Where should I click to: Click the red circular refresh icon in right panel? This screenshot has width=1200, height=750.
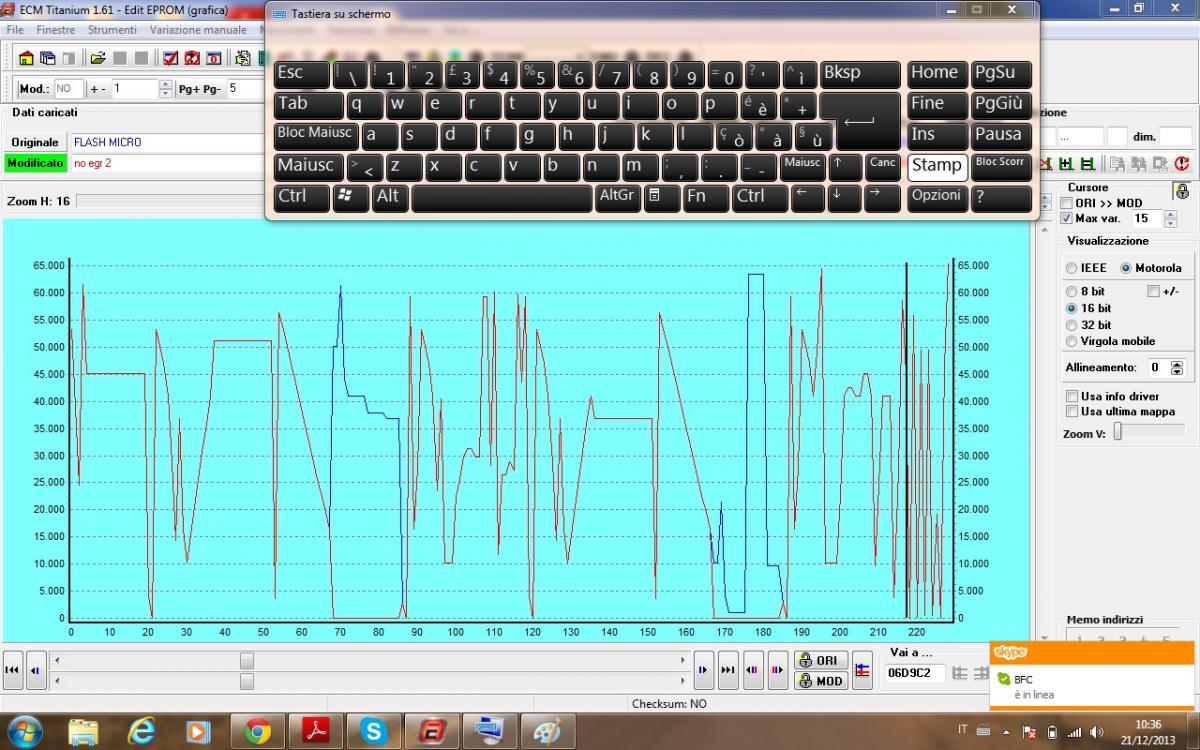[1181, 164]
